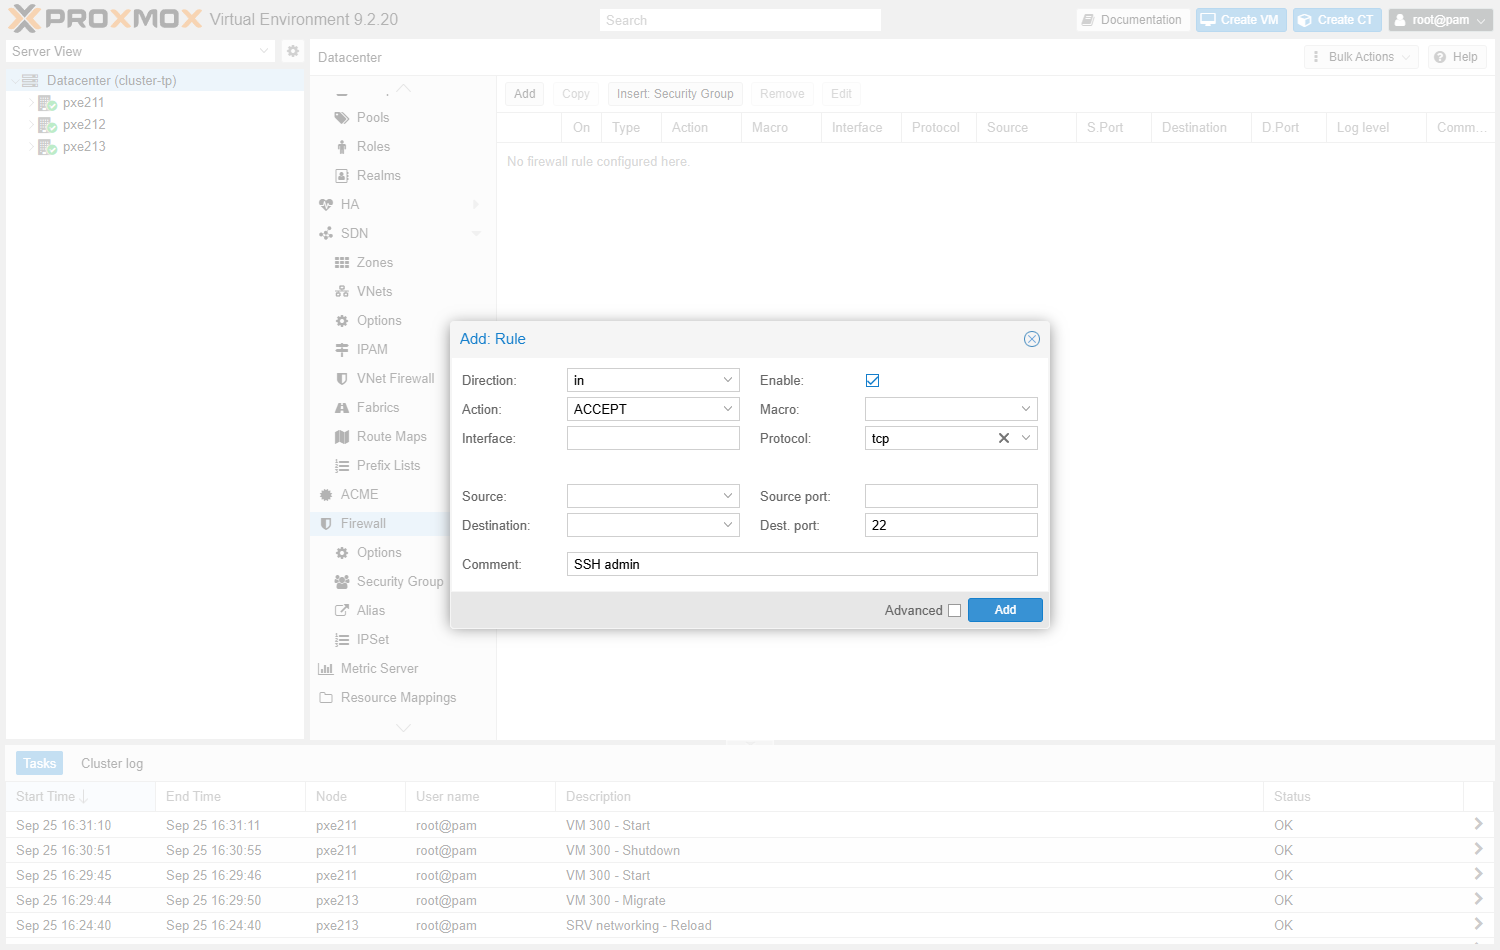Click the SDN network icon
This screenshot has width=1500, height=950.
[326, 234]
